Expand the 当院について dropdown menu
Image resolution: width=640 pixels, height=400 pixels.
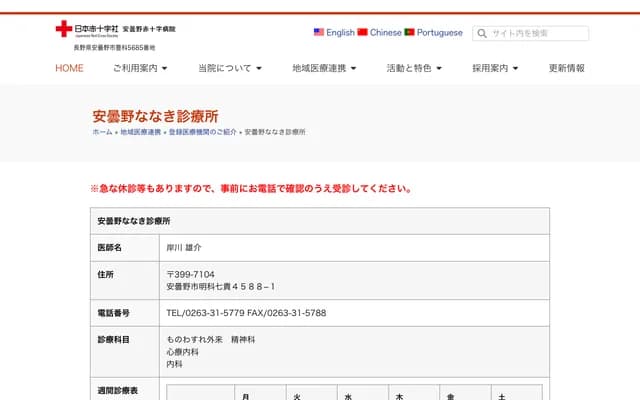click(x=229, y=69)
